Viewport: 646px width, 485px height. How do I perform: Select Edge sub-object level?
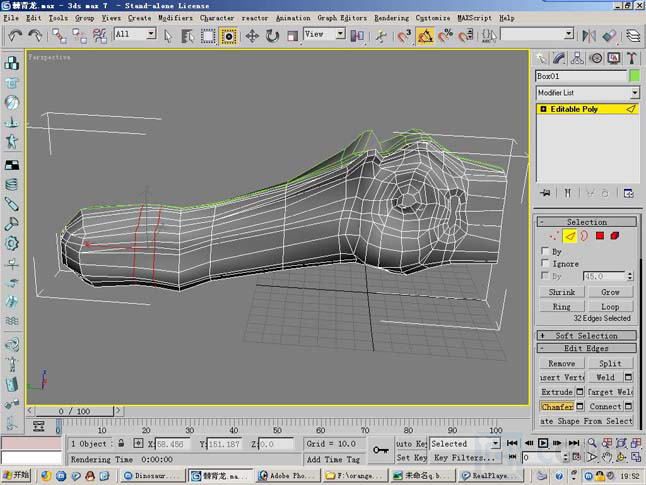570,236
